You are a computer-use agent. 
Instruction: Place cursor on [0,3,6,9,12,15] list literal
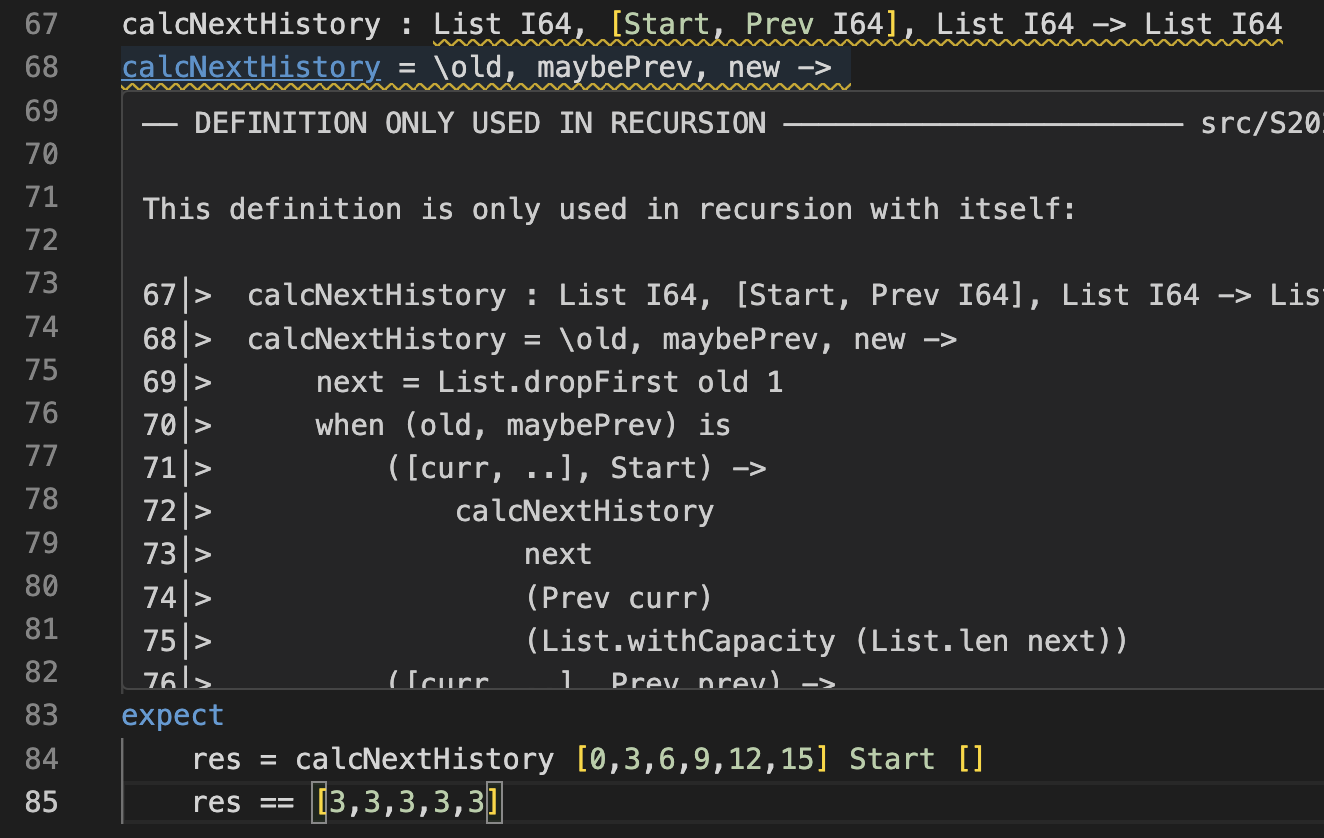tap(703, 759)
